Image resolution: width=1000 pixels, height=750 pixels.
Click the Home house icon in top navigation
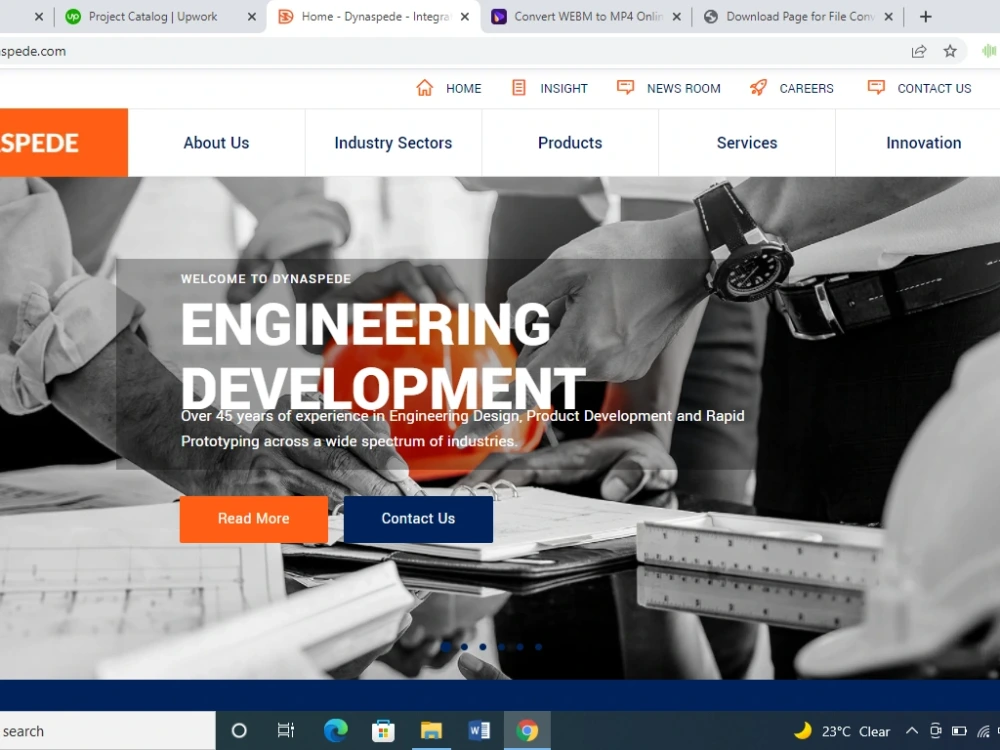coord(425,88)
